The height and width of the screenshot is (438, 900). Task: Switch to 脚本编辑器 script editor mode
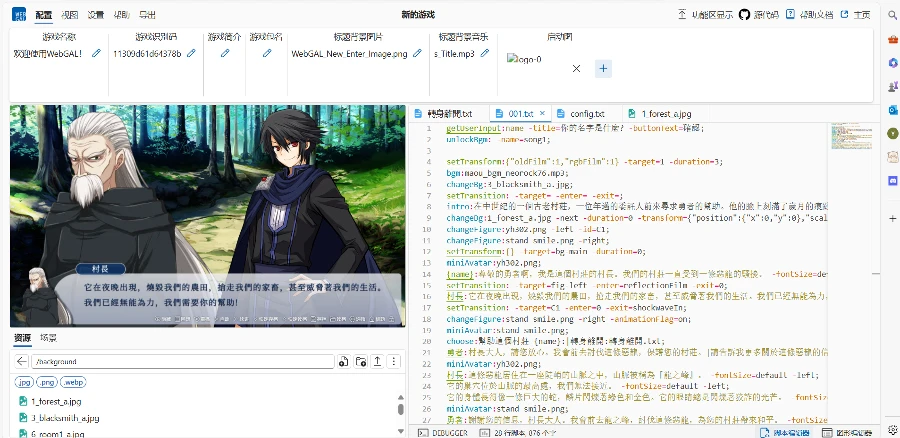(785, 433)
